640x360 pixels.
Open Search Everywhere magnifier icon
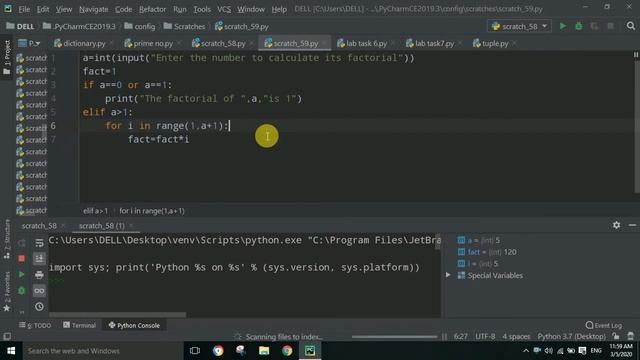click(x=631, y=26)
